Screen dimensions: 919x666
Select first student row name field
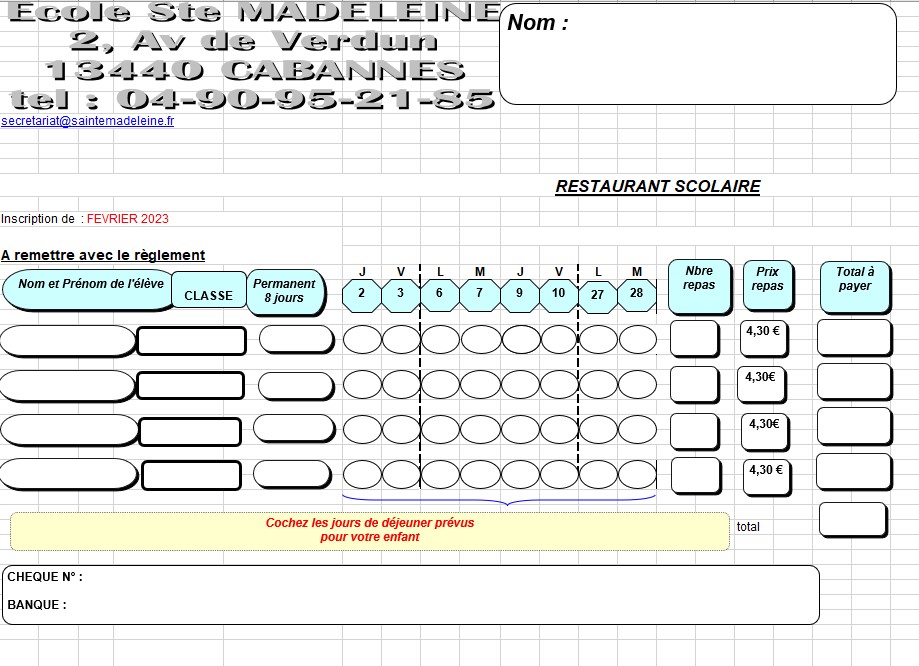click(68, 341)
